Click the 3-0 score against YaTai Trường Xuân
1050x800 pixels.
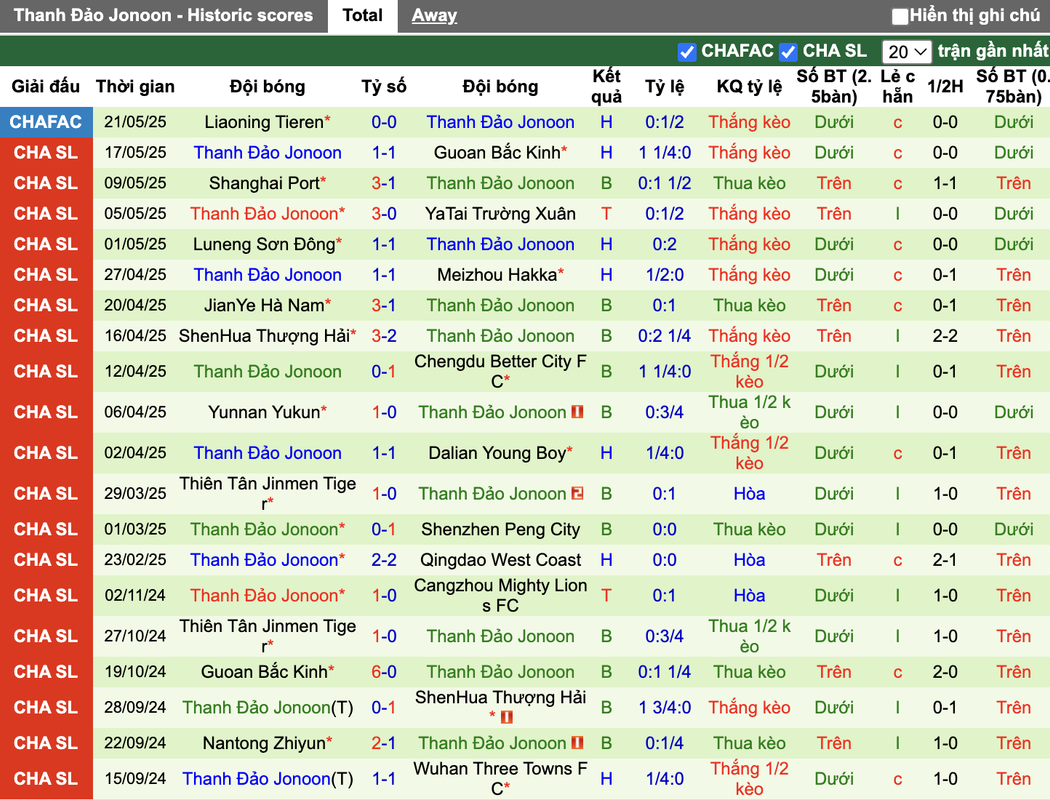[384, 214]
